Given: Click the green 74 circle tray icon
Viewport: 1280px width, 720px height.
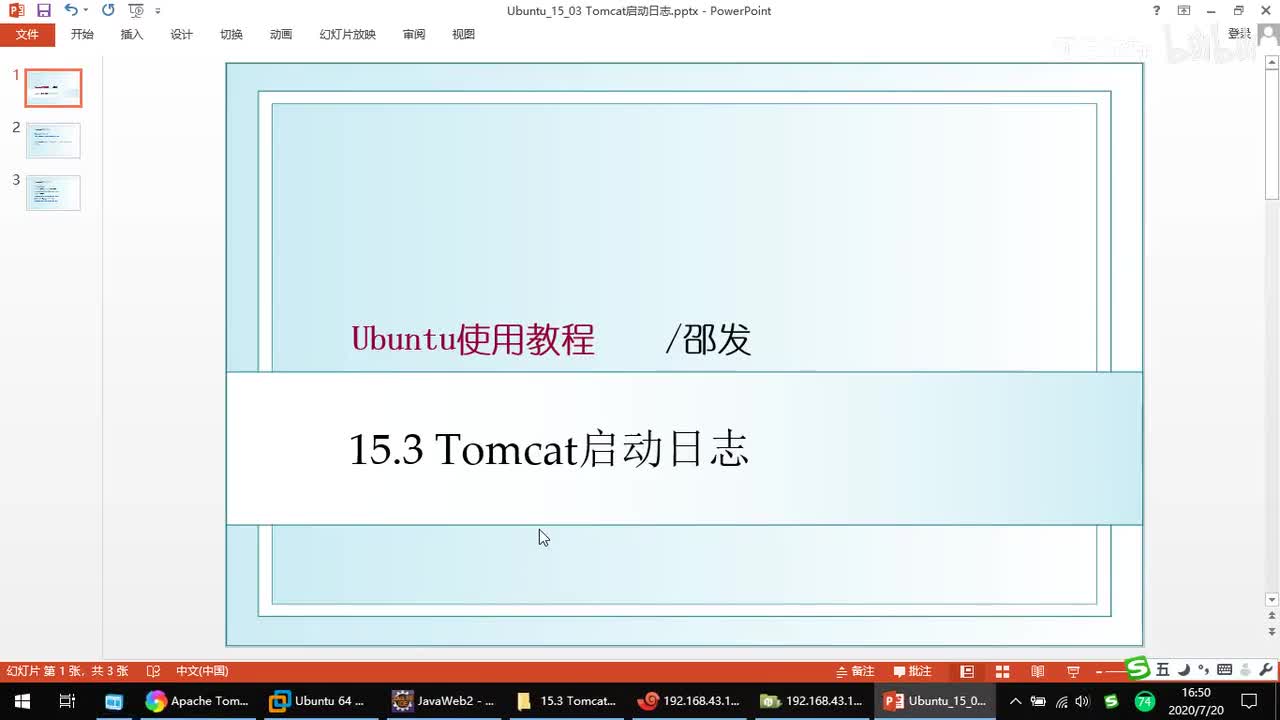Looking at the screenshot, I should pos(1144,701).
